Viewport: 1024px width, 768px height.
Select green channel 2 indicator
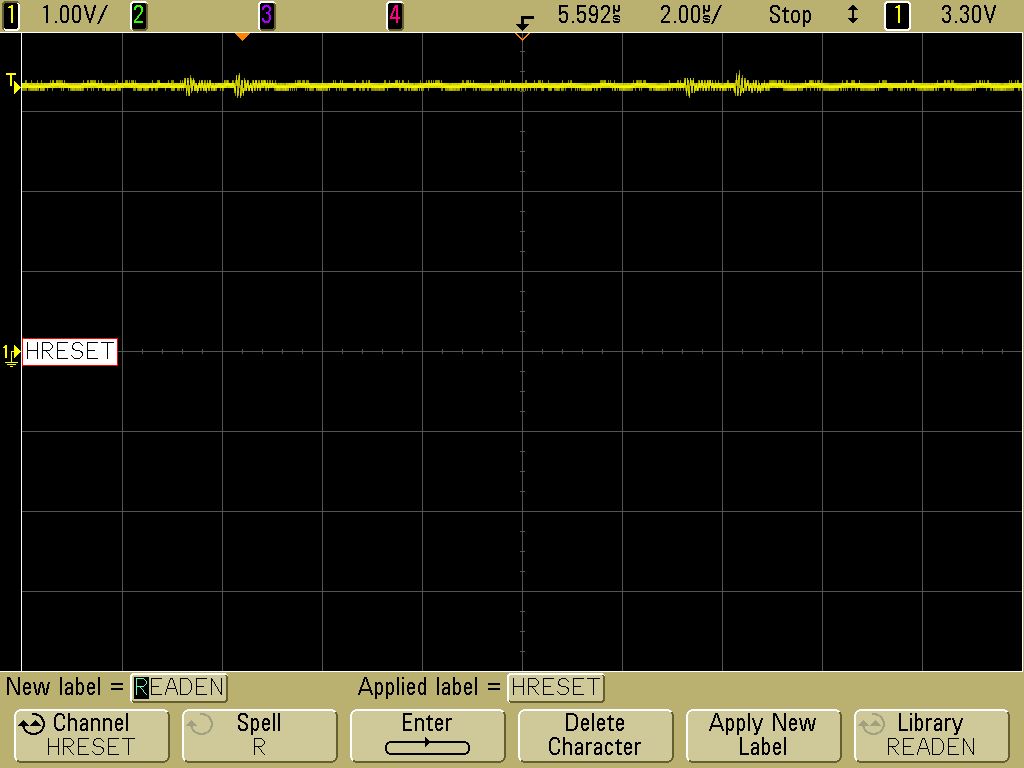click(138, 15)
